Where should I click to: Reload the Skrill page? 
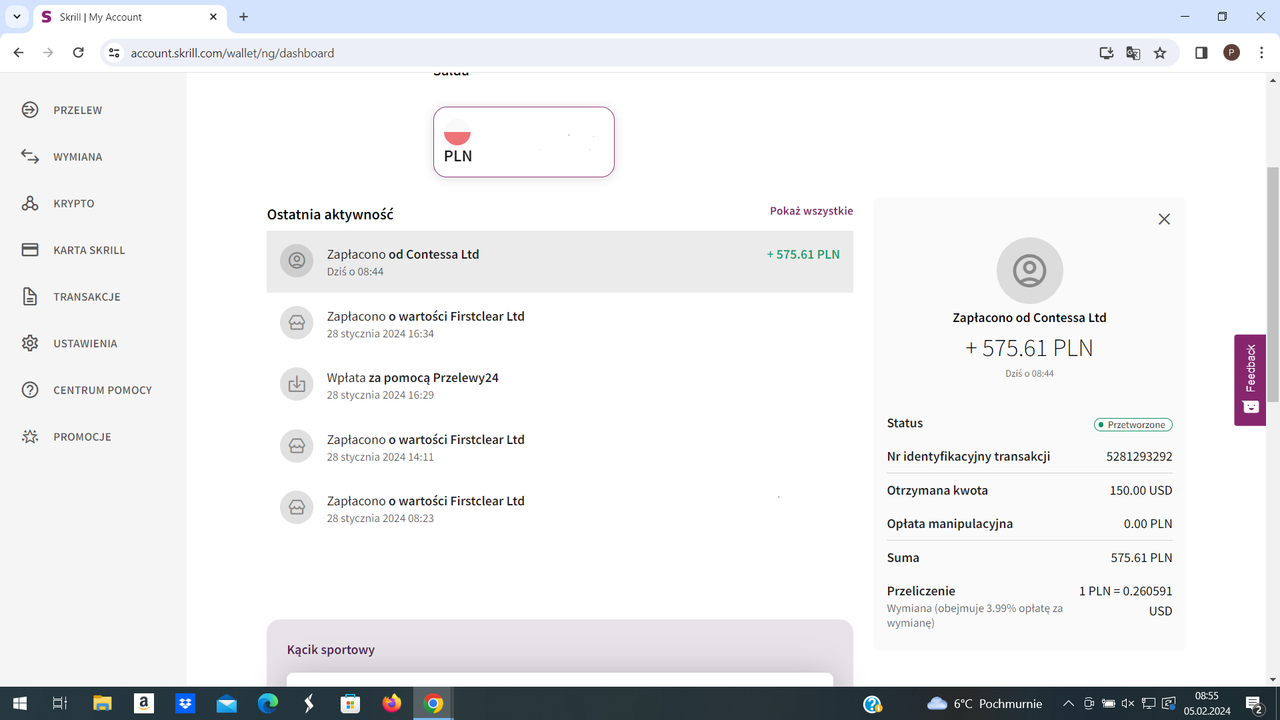tap(78, 53)
